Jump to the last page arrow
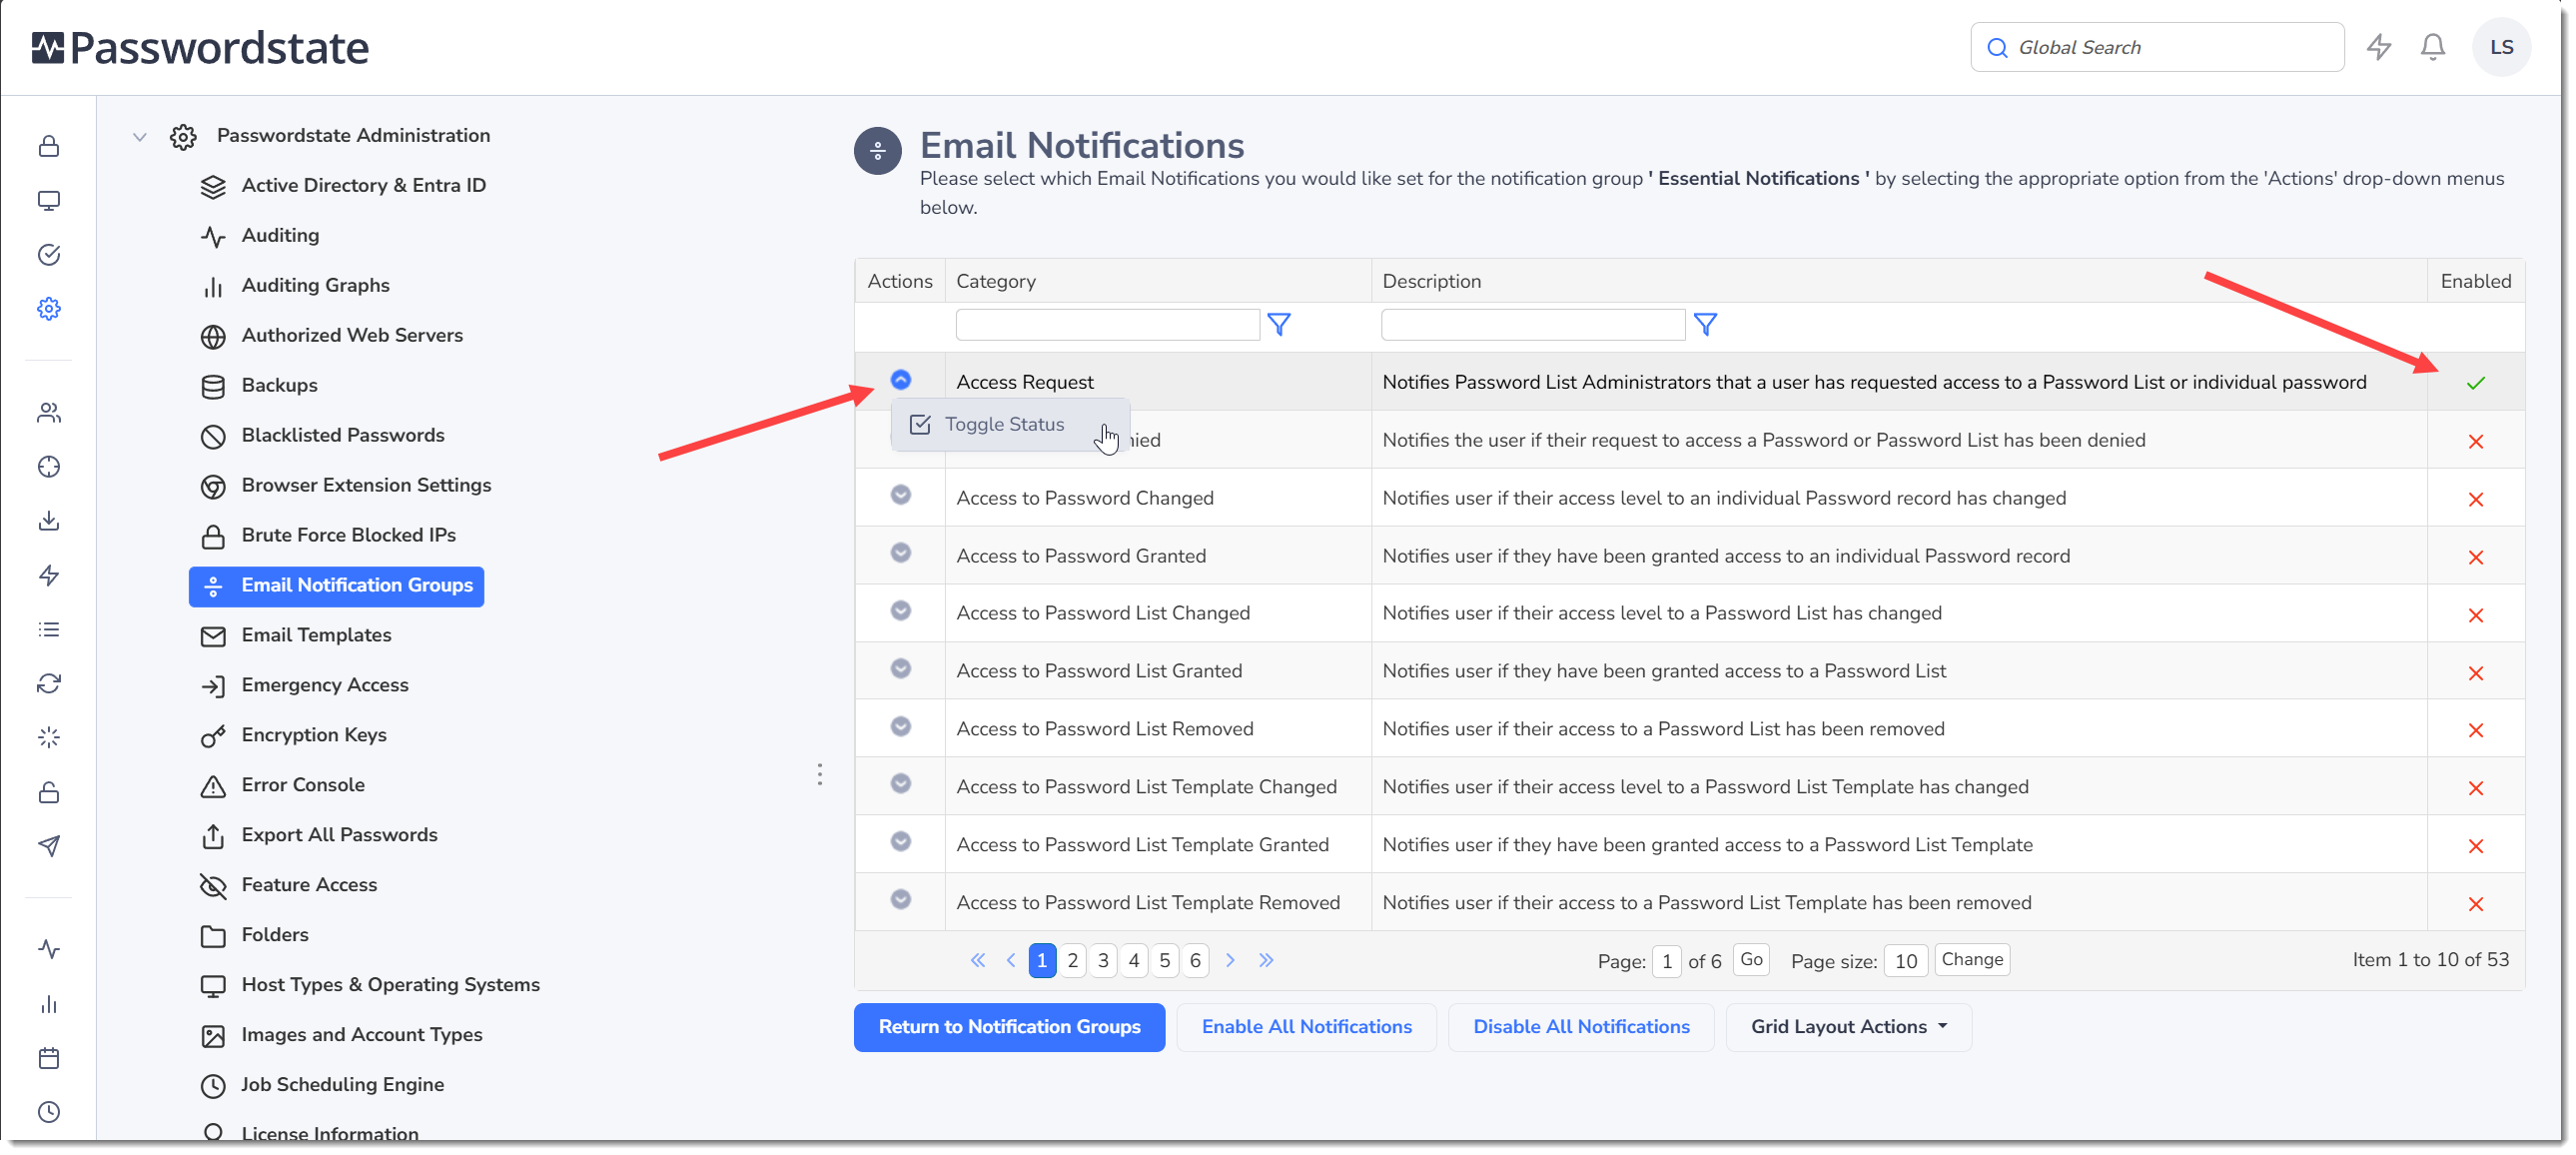Image resolution: width=2576 pixels, height=1155 pixels. point(1266,960)
